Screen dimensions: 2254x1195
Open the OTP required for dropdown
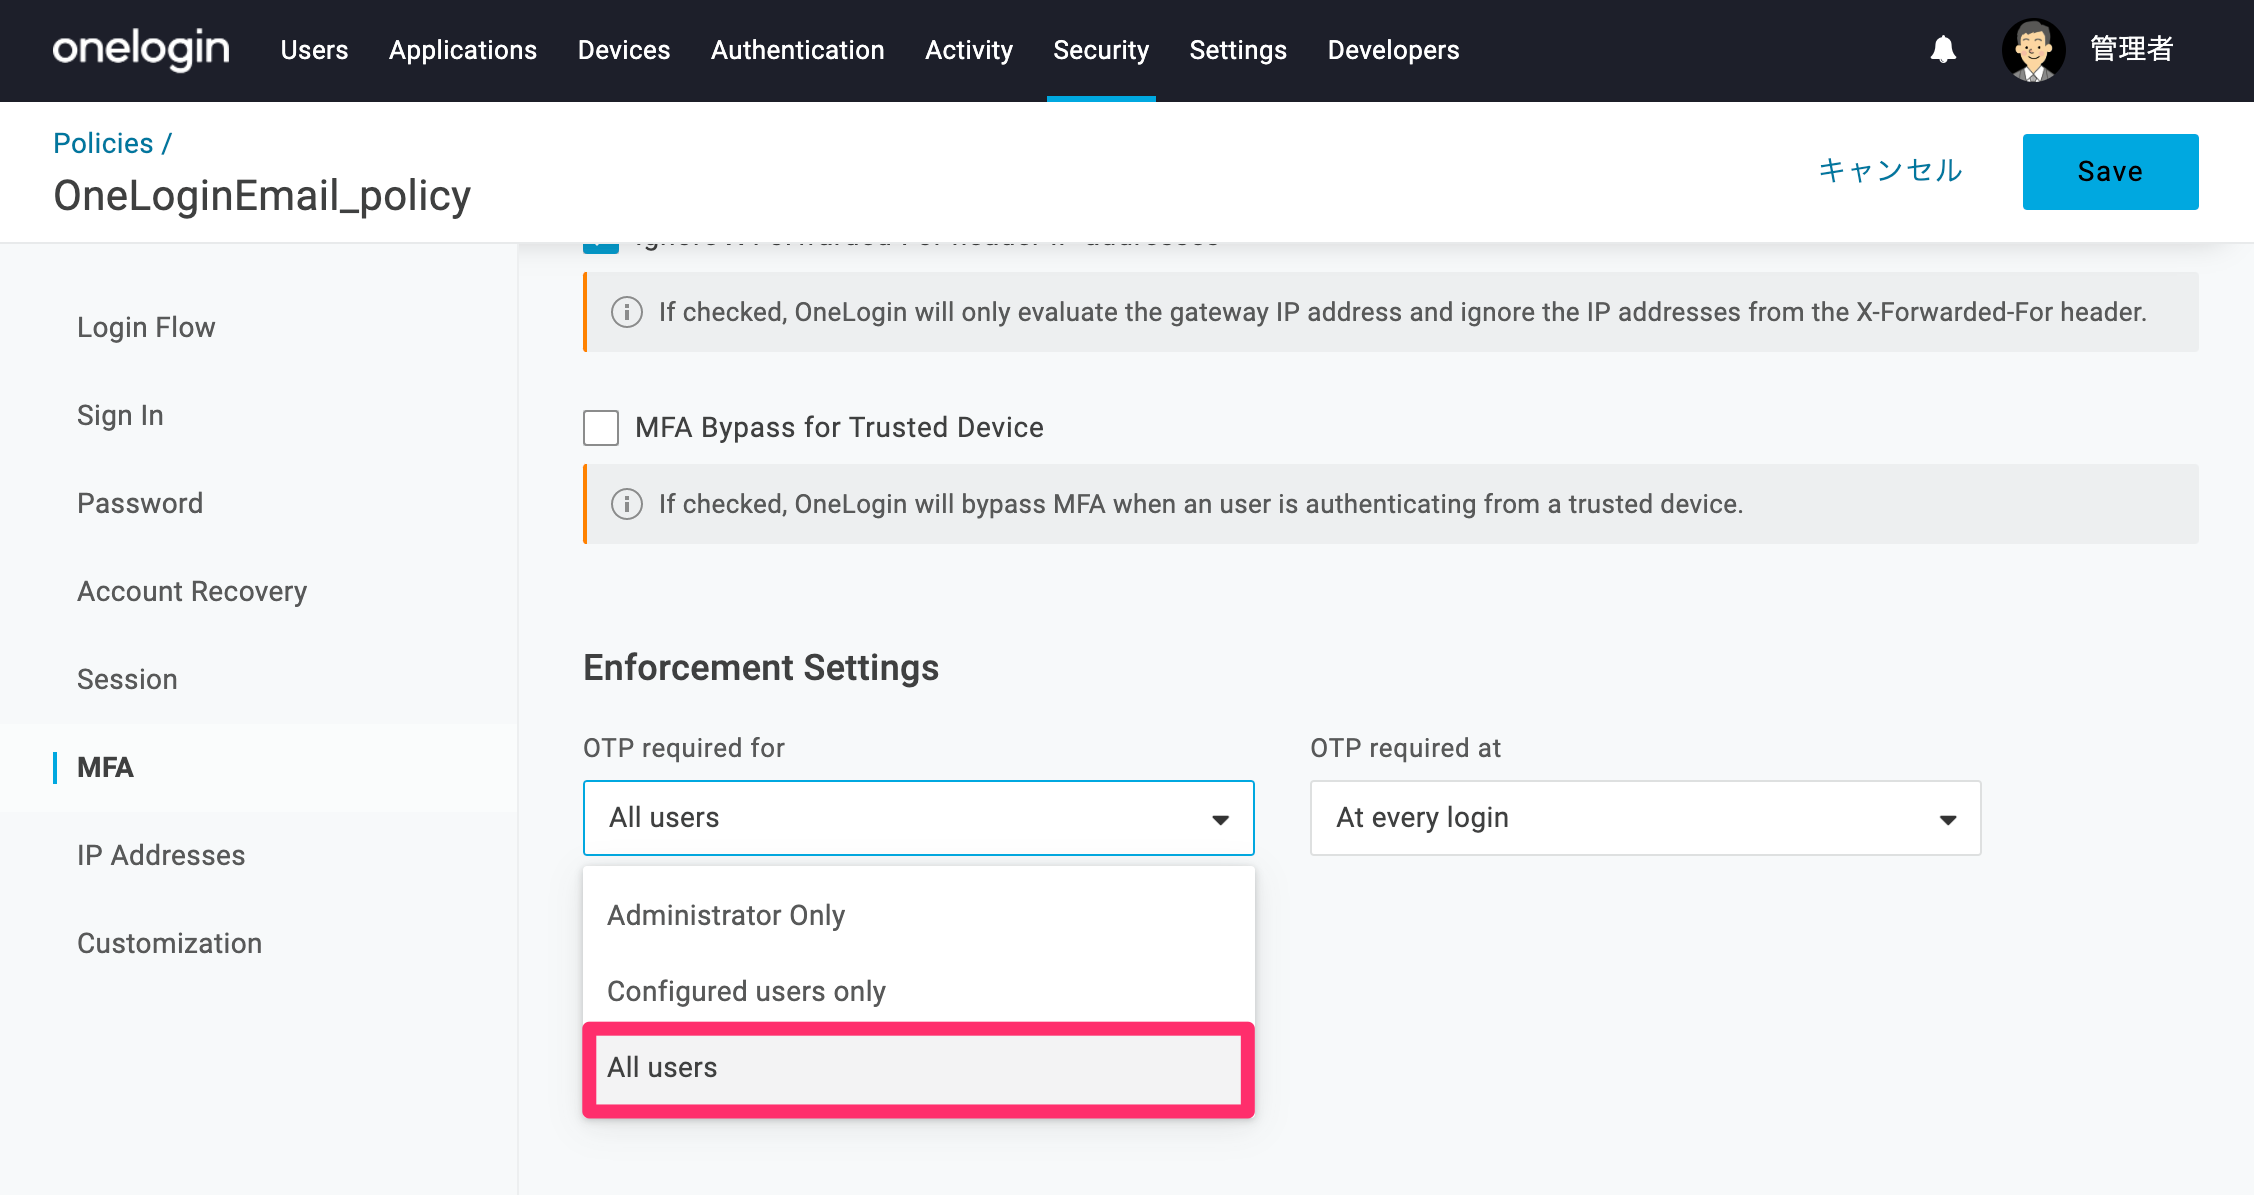pyautogui.click(x=918, y=818)
